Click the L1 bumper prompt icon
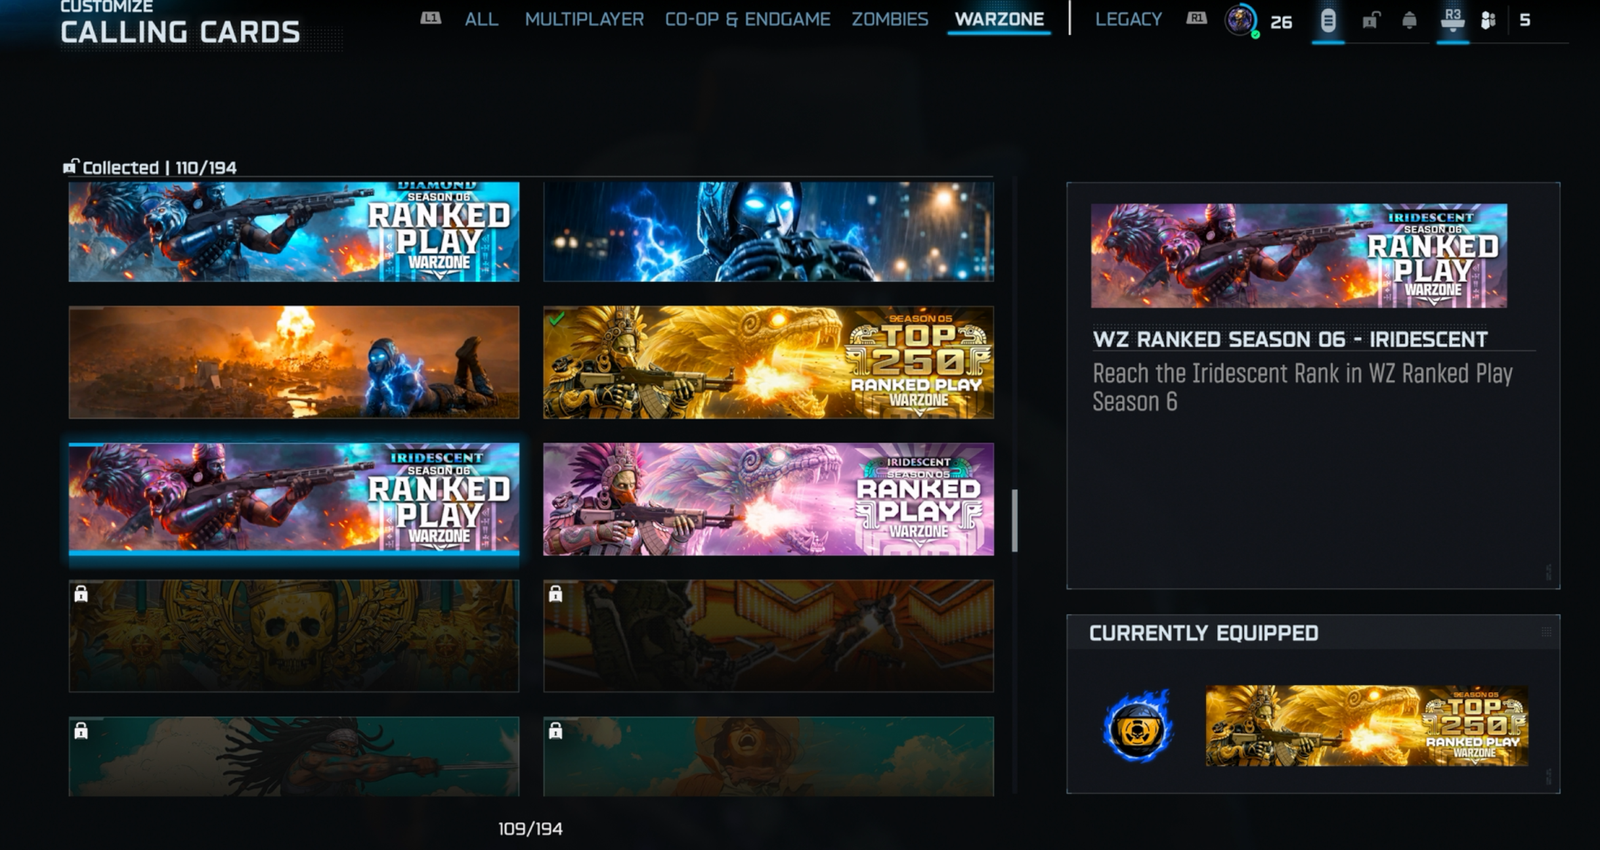 click(431, 18)
